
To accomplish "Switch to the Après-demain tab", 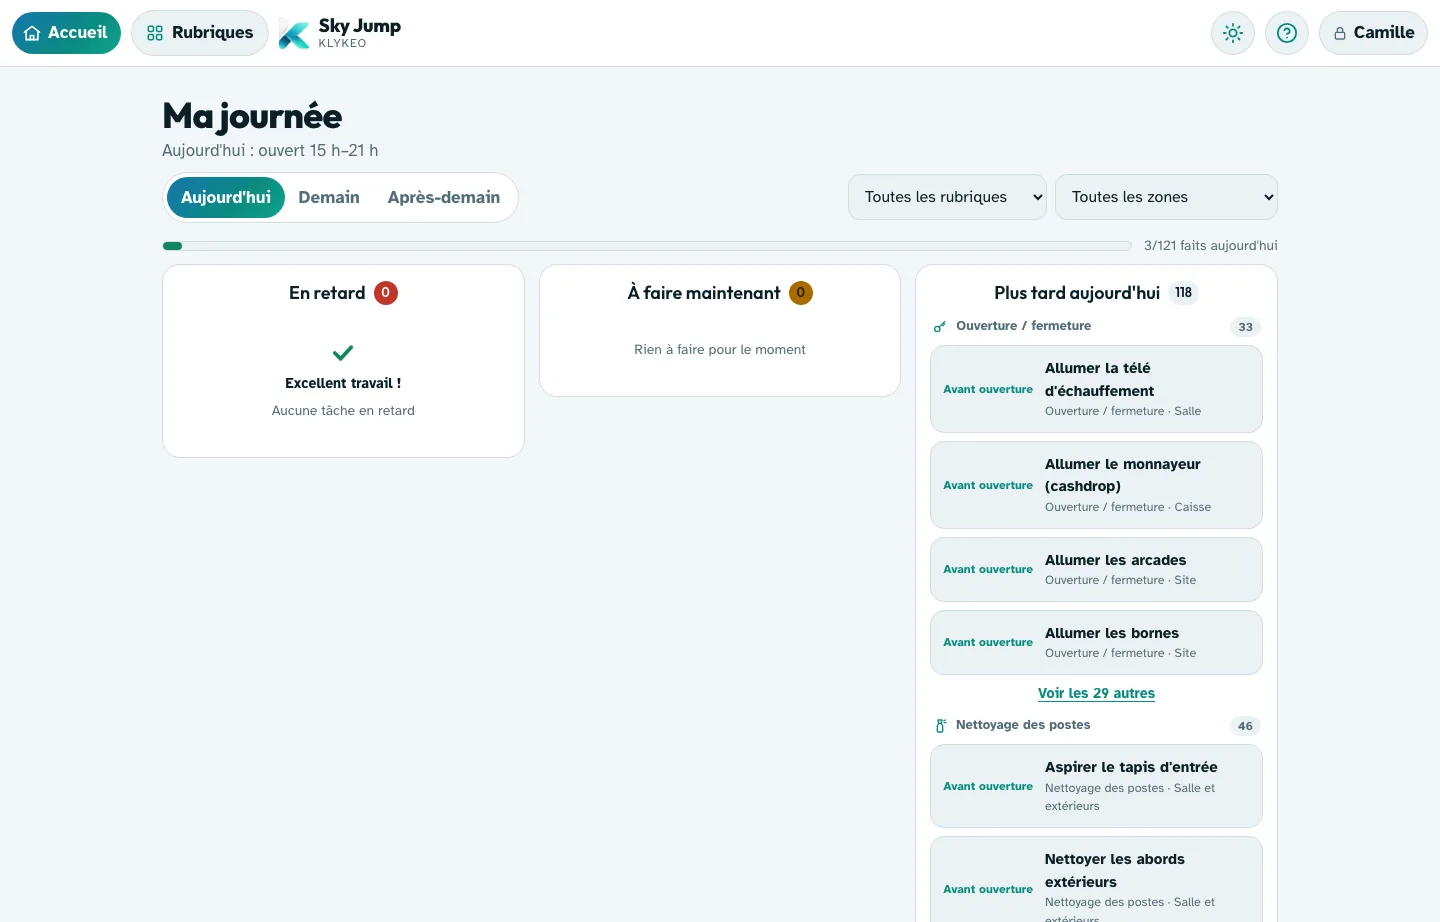I will (444, 197).
